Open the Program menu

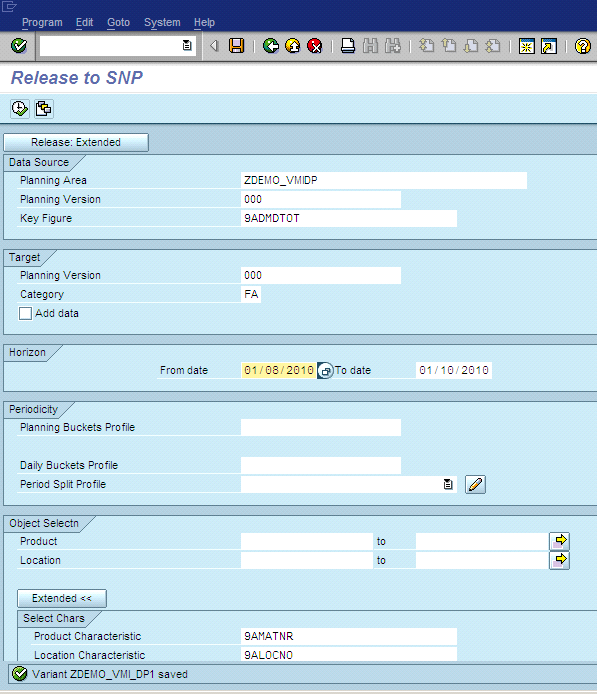point(42,22)
